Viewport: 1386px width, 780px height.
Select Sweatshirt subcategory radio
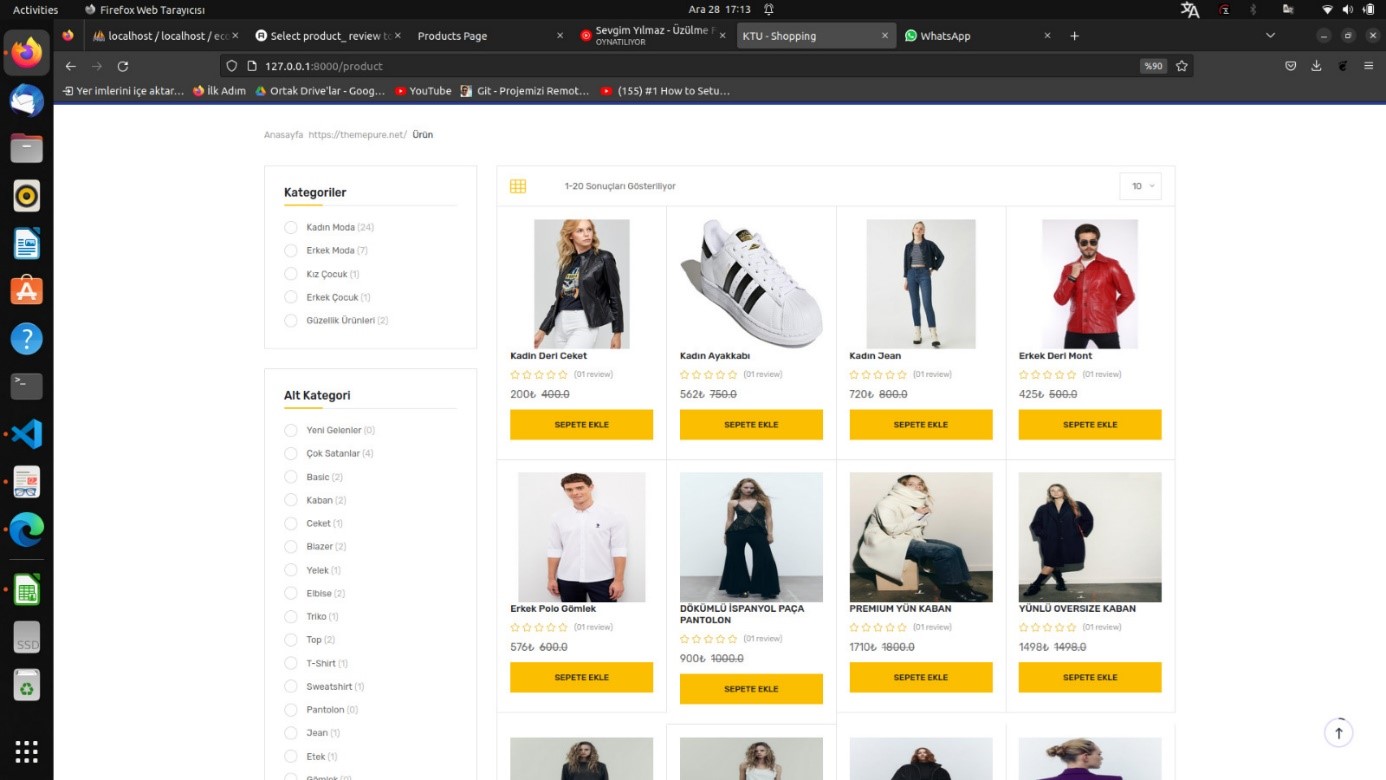[x=291, y=687]
